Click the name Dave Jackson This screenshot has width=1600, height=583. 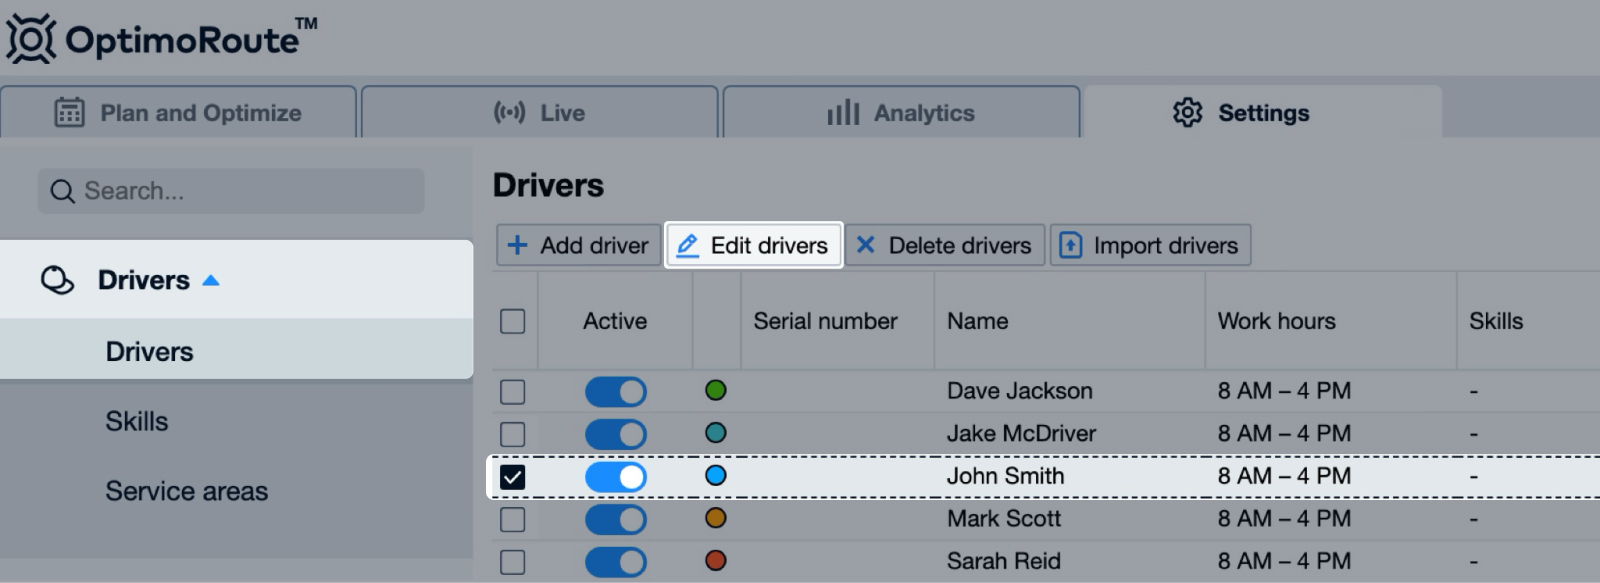click(x=1020, y=391)
